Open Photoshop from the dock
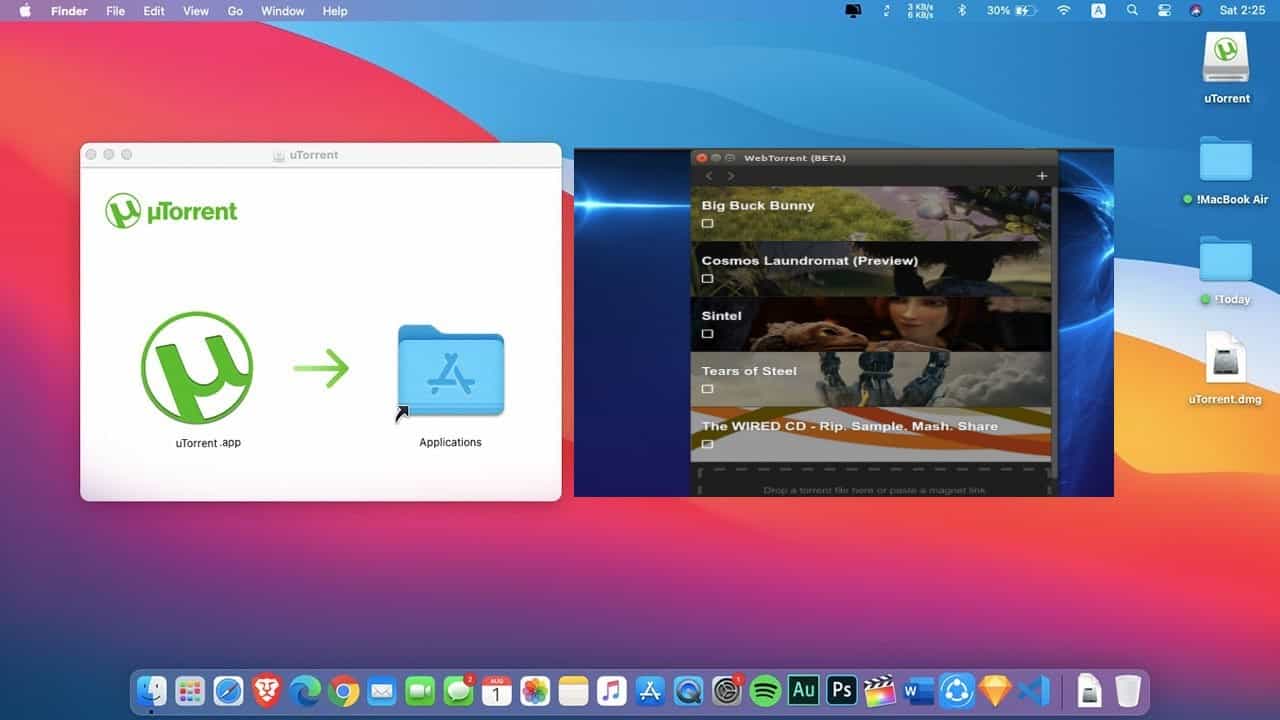 coord(842,691)
